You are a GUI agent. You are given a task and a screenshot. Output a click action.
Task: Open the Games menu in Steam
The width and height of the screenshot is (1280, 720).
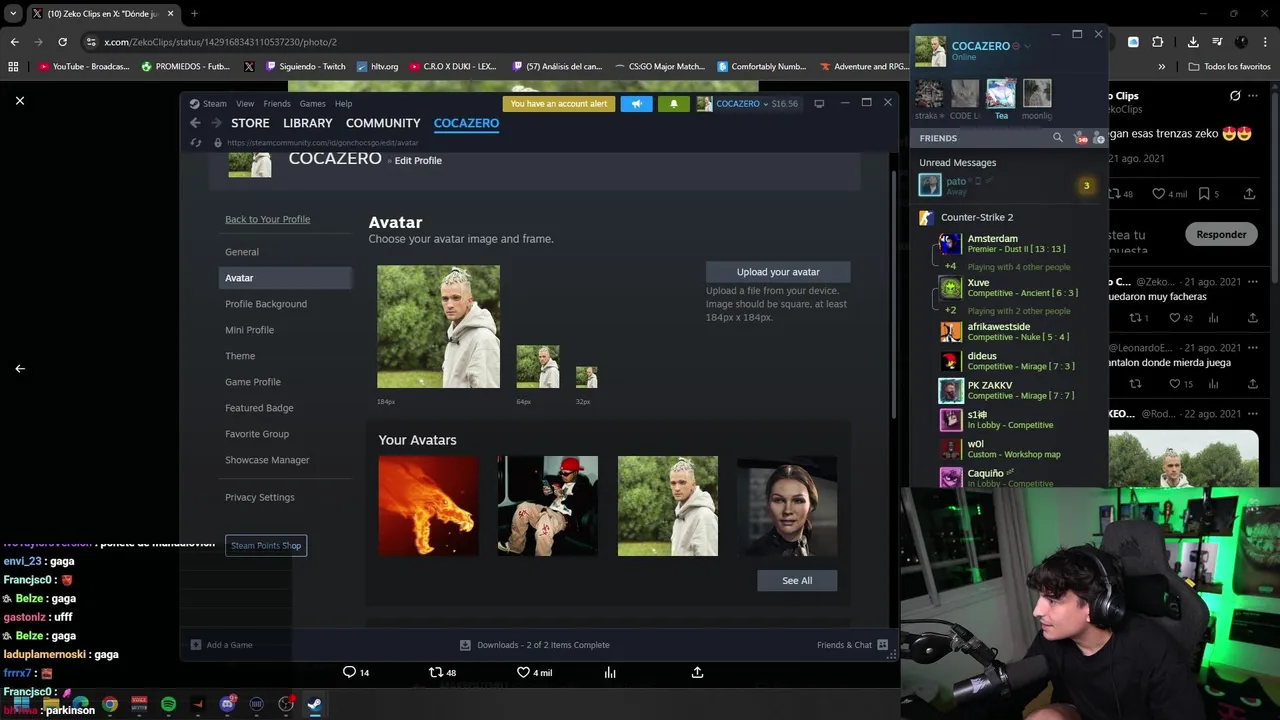tap(313, 104)
